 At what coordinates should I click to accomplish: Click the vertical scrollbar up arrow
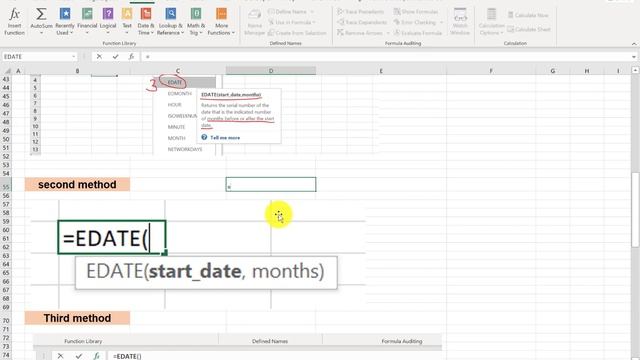[x=635, y=71]
